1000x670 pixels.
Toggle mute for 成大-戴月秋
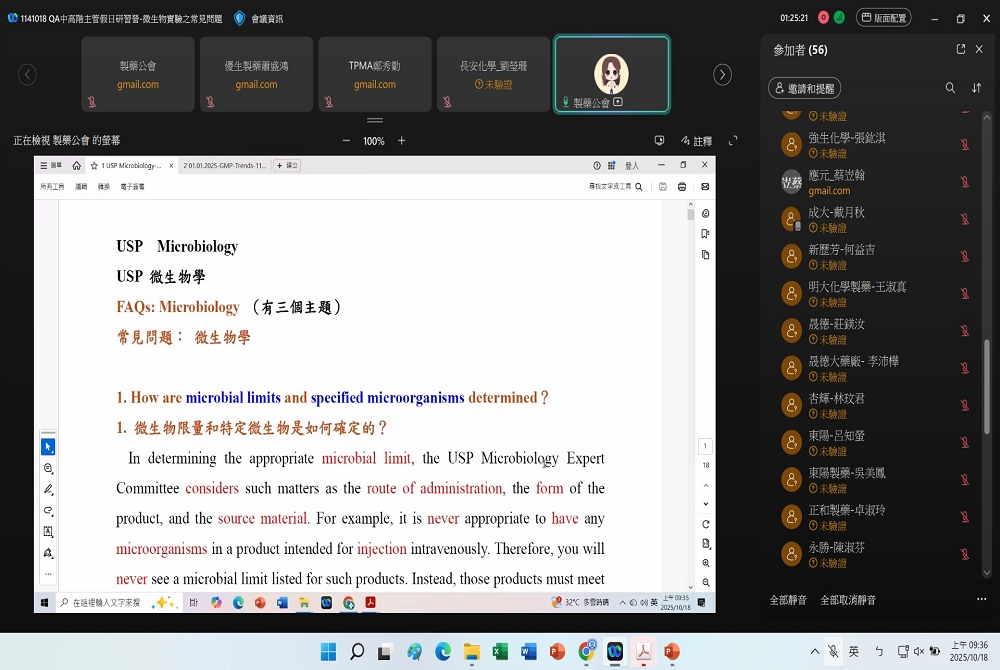click(x=965, y=219)
